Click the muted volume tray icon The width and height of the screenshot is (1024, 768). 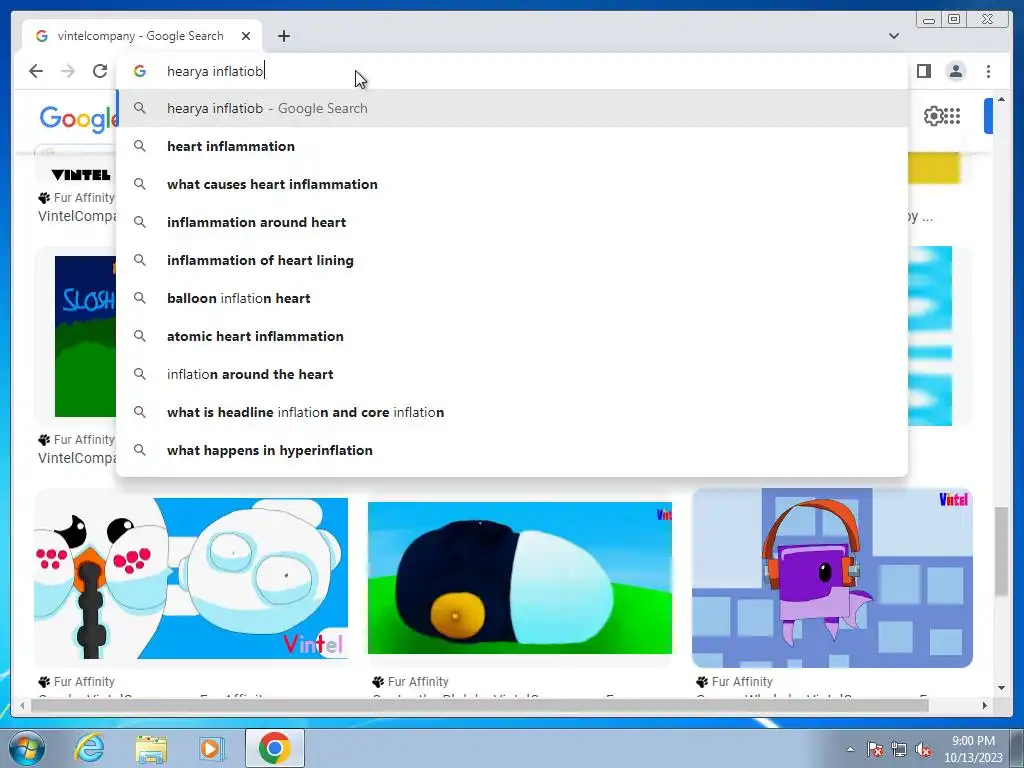point(923,749)
